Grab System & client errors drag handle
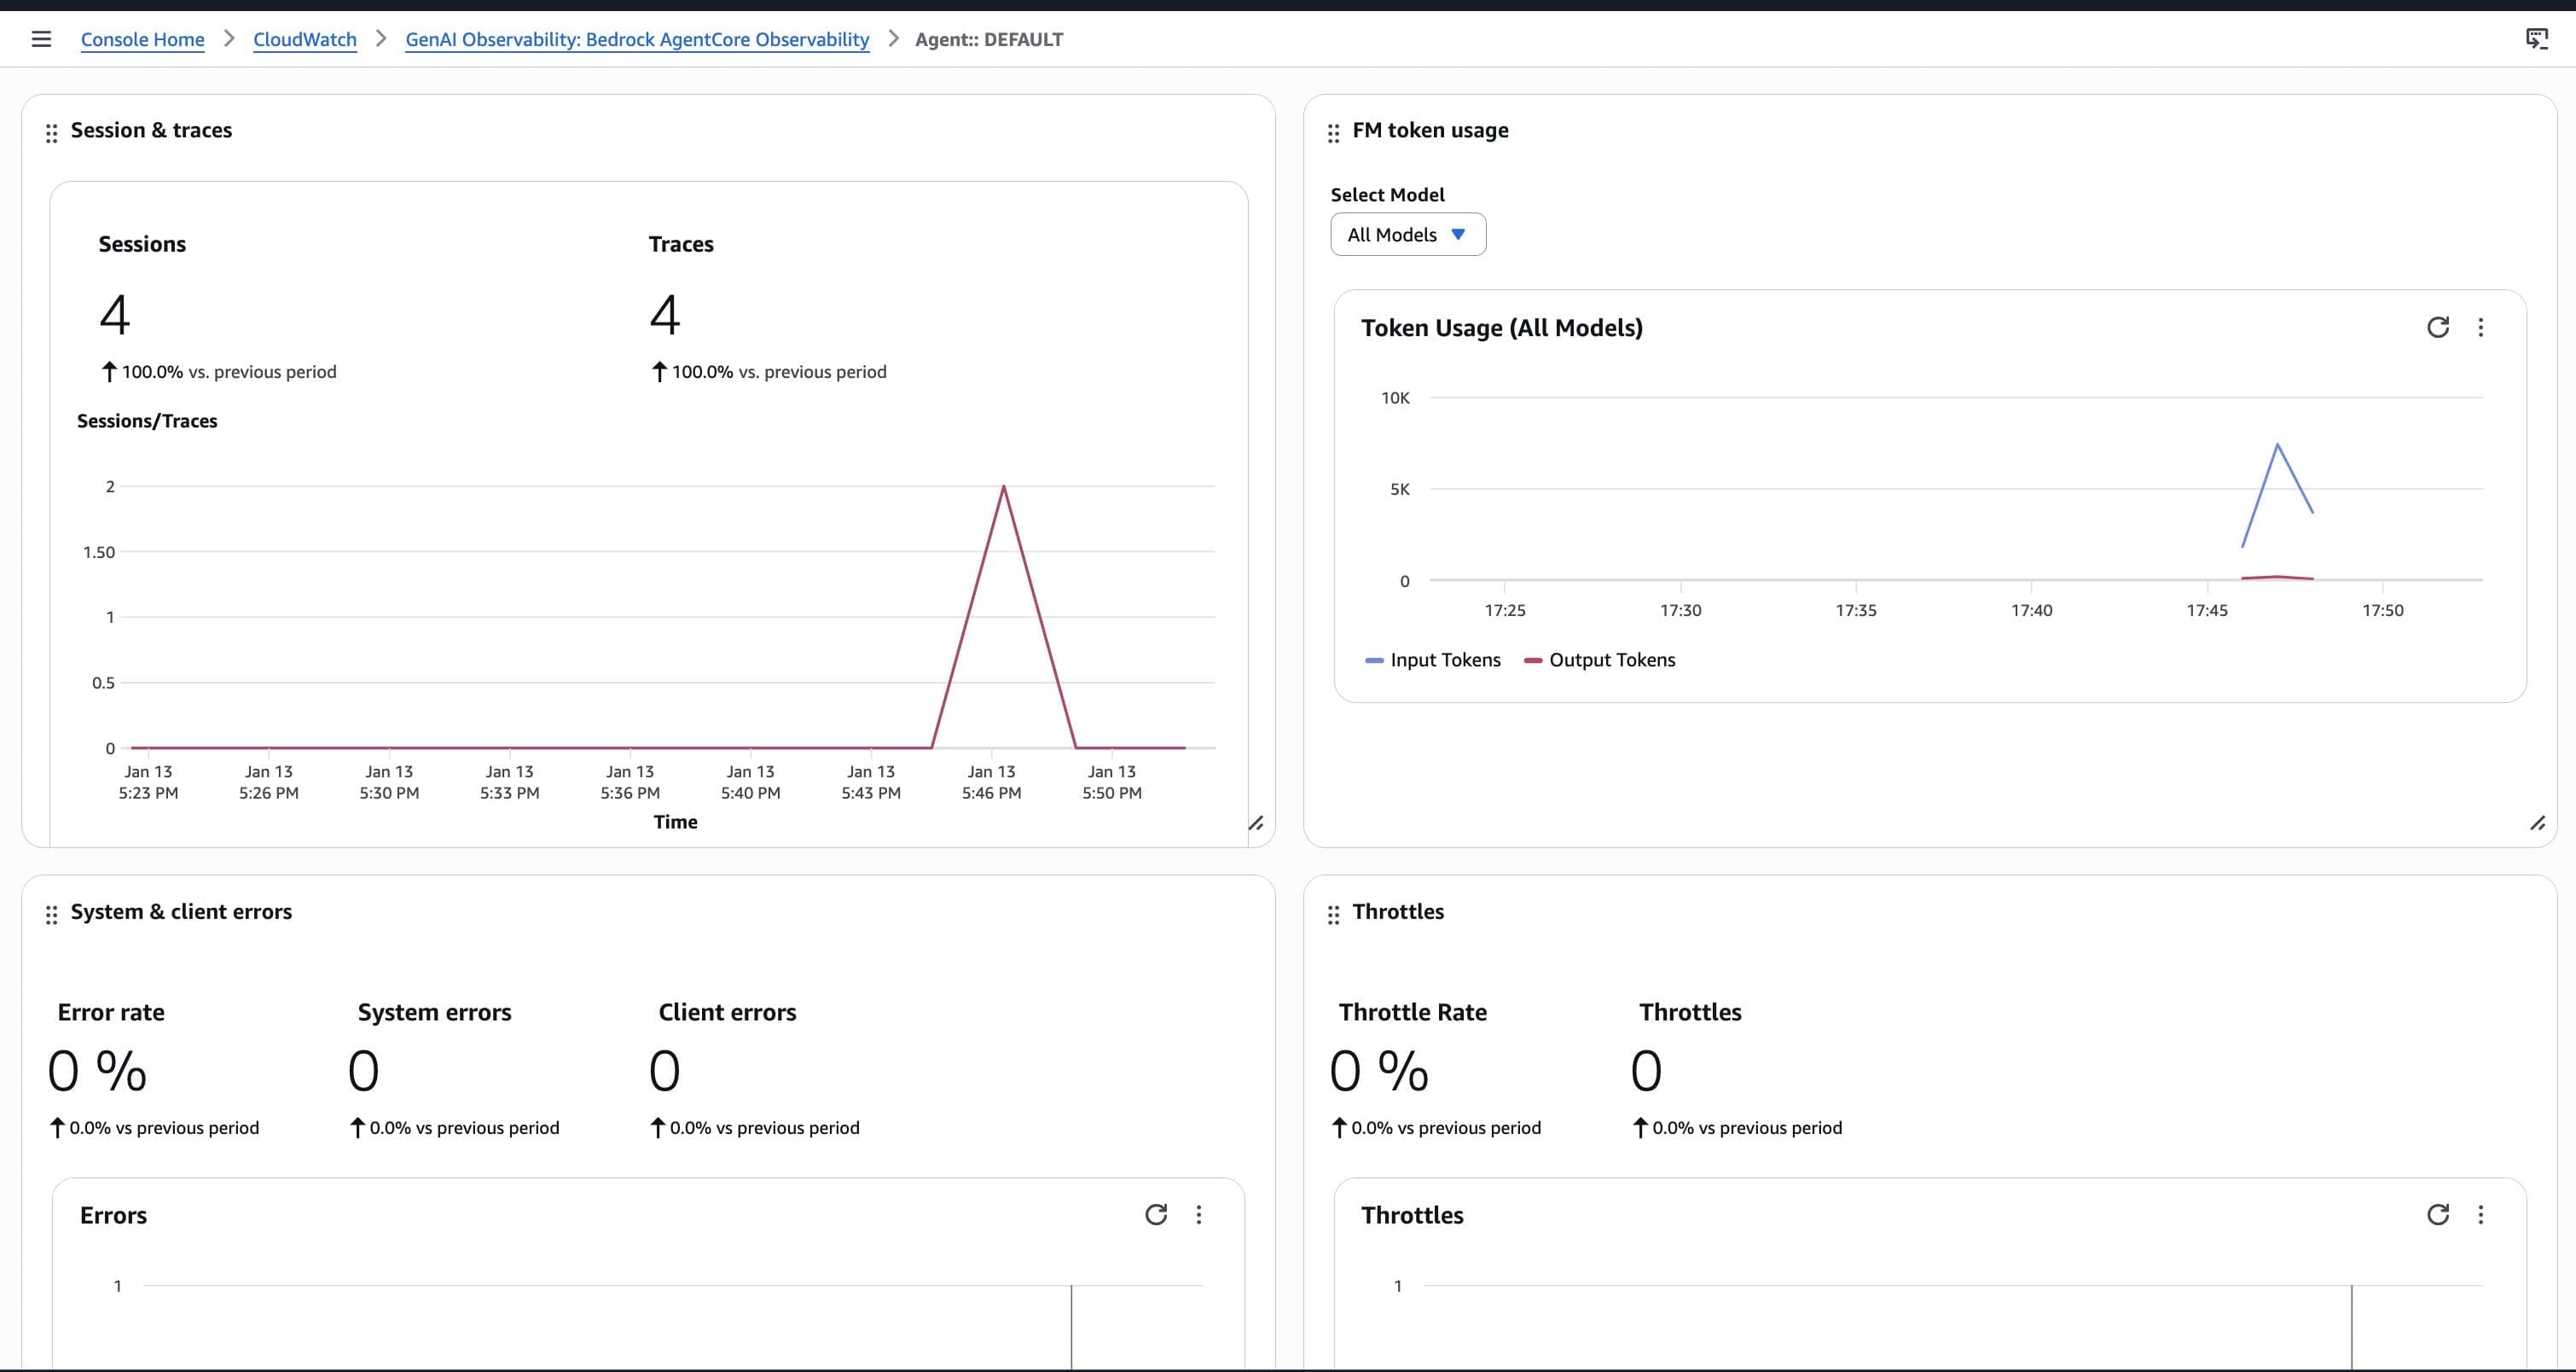Viewport: 2576px width, 1372px height. (x=51, y=914)
